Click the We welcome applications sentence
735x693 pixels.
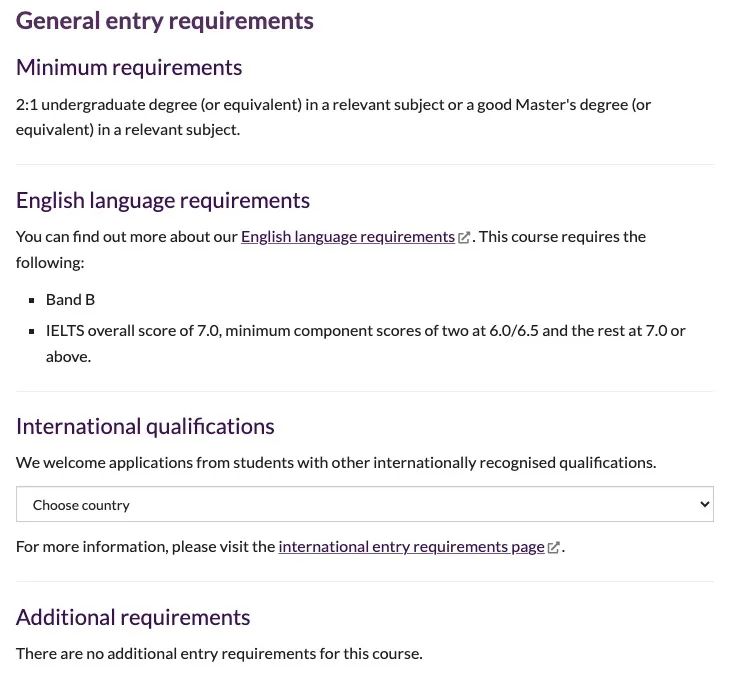(336, 463)
